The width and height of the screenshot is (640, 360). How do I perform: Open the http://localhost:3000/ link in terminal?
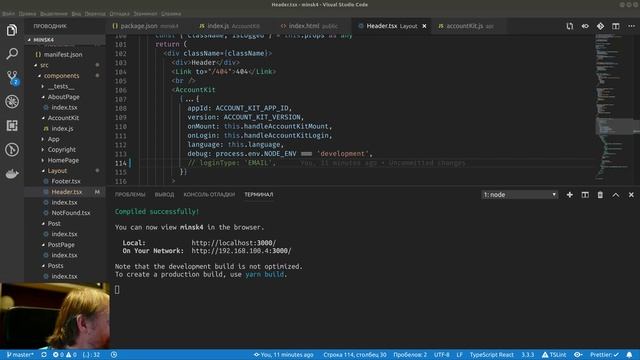click(234, 243)
